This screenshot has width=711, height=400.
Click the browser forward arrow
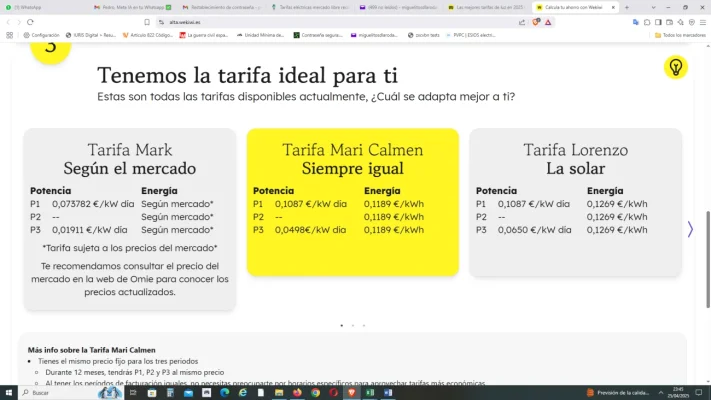19,22
